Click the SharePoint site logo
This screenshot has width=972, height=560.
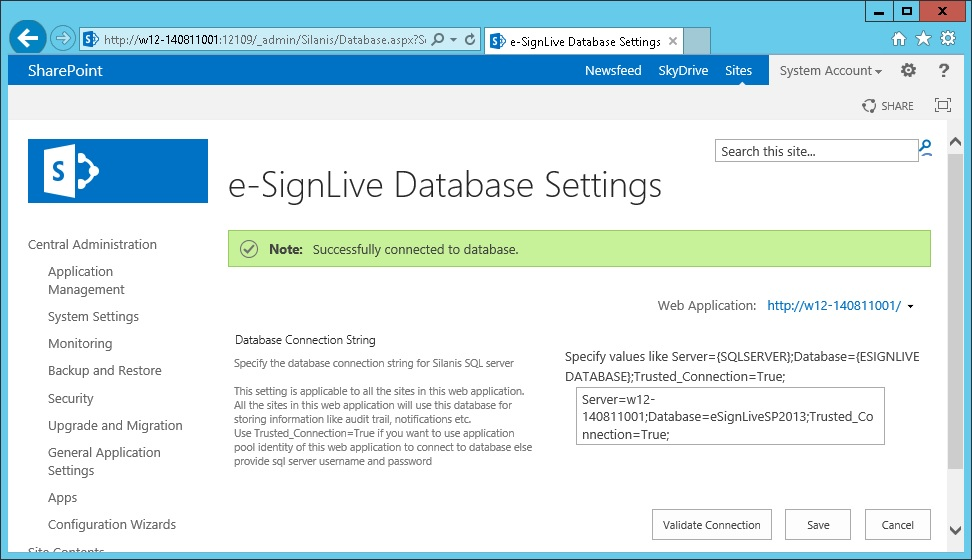point(118,171)
